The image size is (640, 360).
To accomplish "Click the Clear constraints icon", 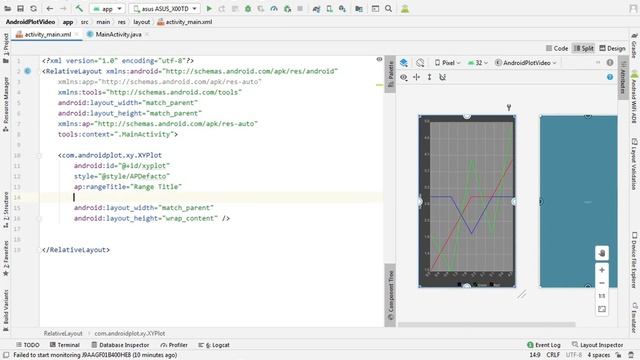I will [x=442, y=77].
